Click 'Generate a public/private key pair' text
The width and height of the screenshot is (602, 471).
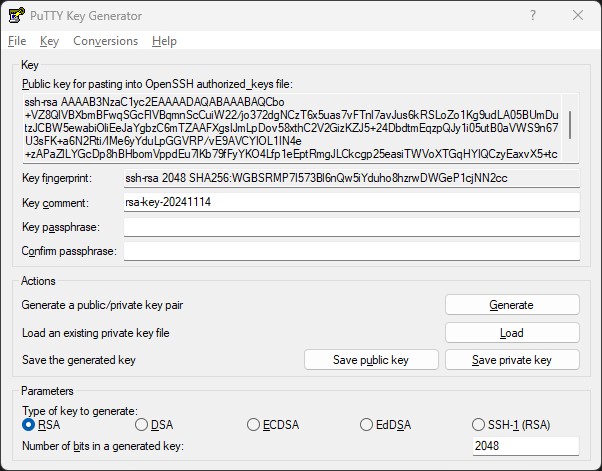tap(102, 305)
